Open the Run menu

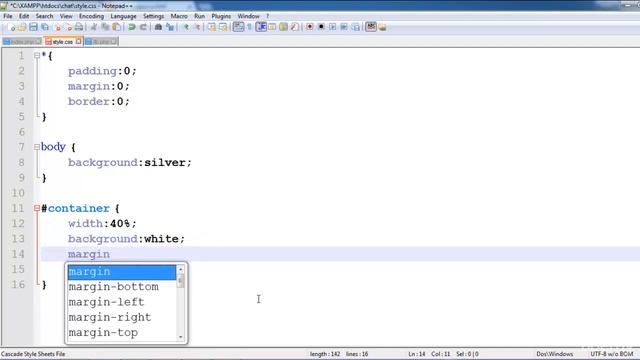(199, 16)
